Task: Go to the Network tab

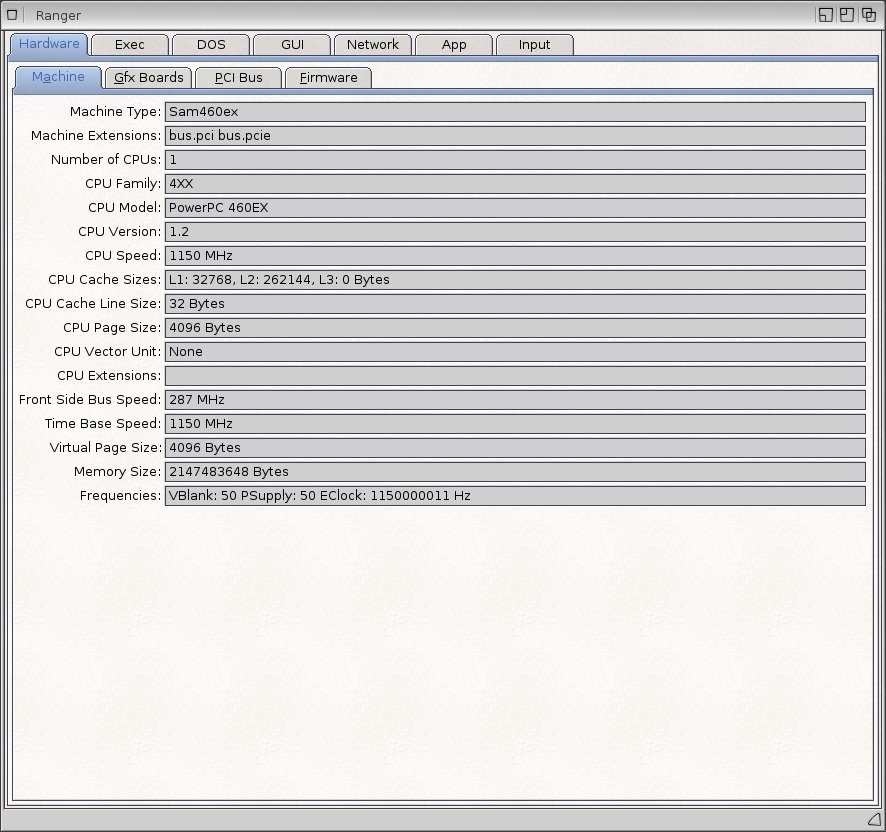Action: [373, 45]
